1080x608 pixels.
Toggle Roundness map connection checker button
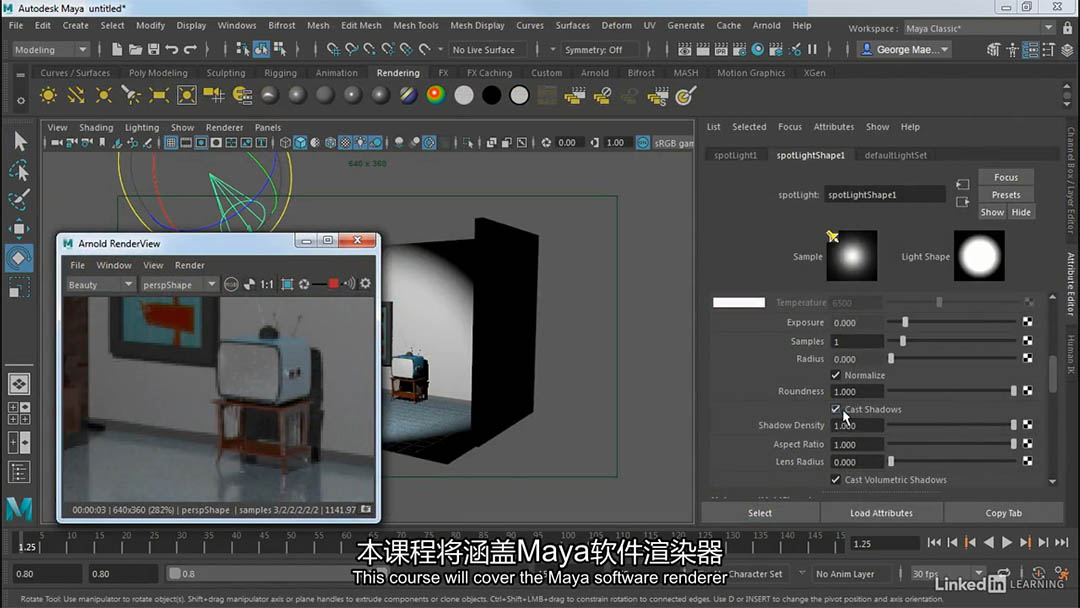[x=1028, y=390]
